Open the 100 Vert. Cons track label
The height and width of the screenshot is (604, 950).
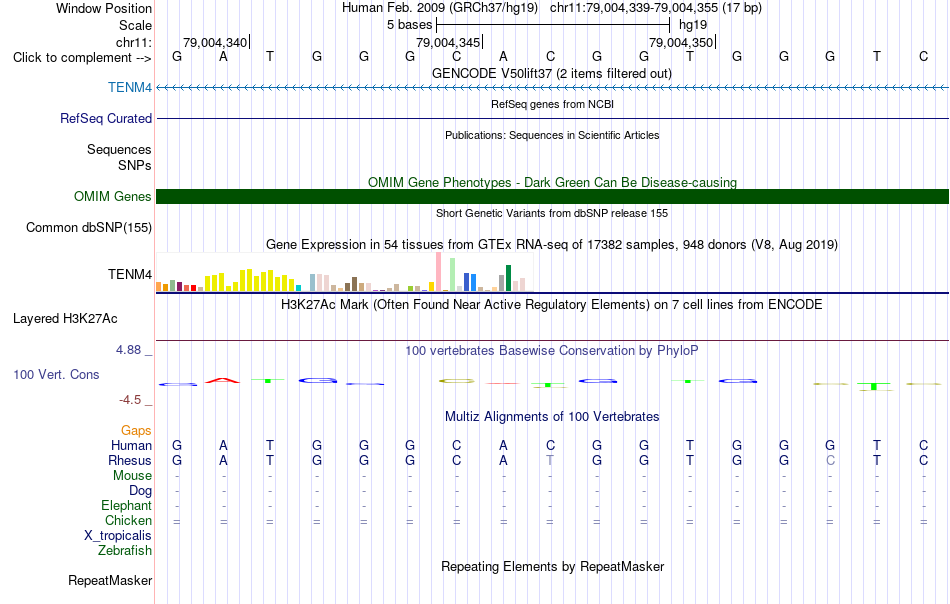[56, 374]
